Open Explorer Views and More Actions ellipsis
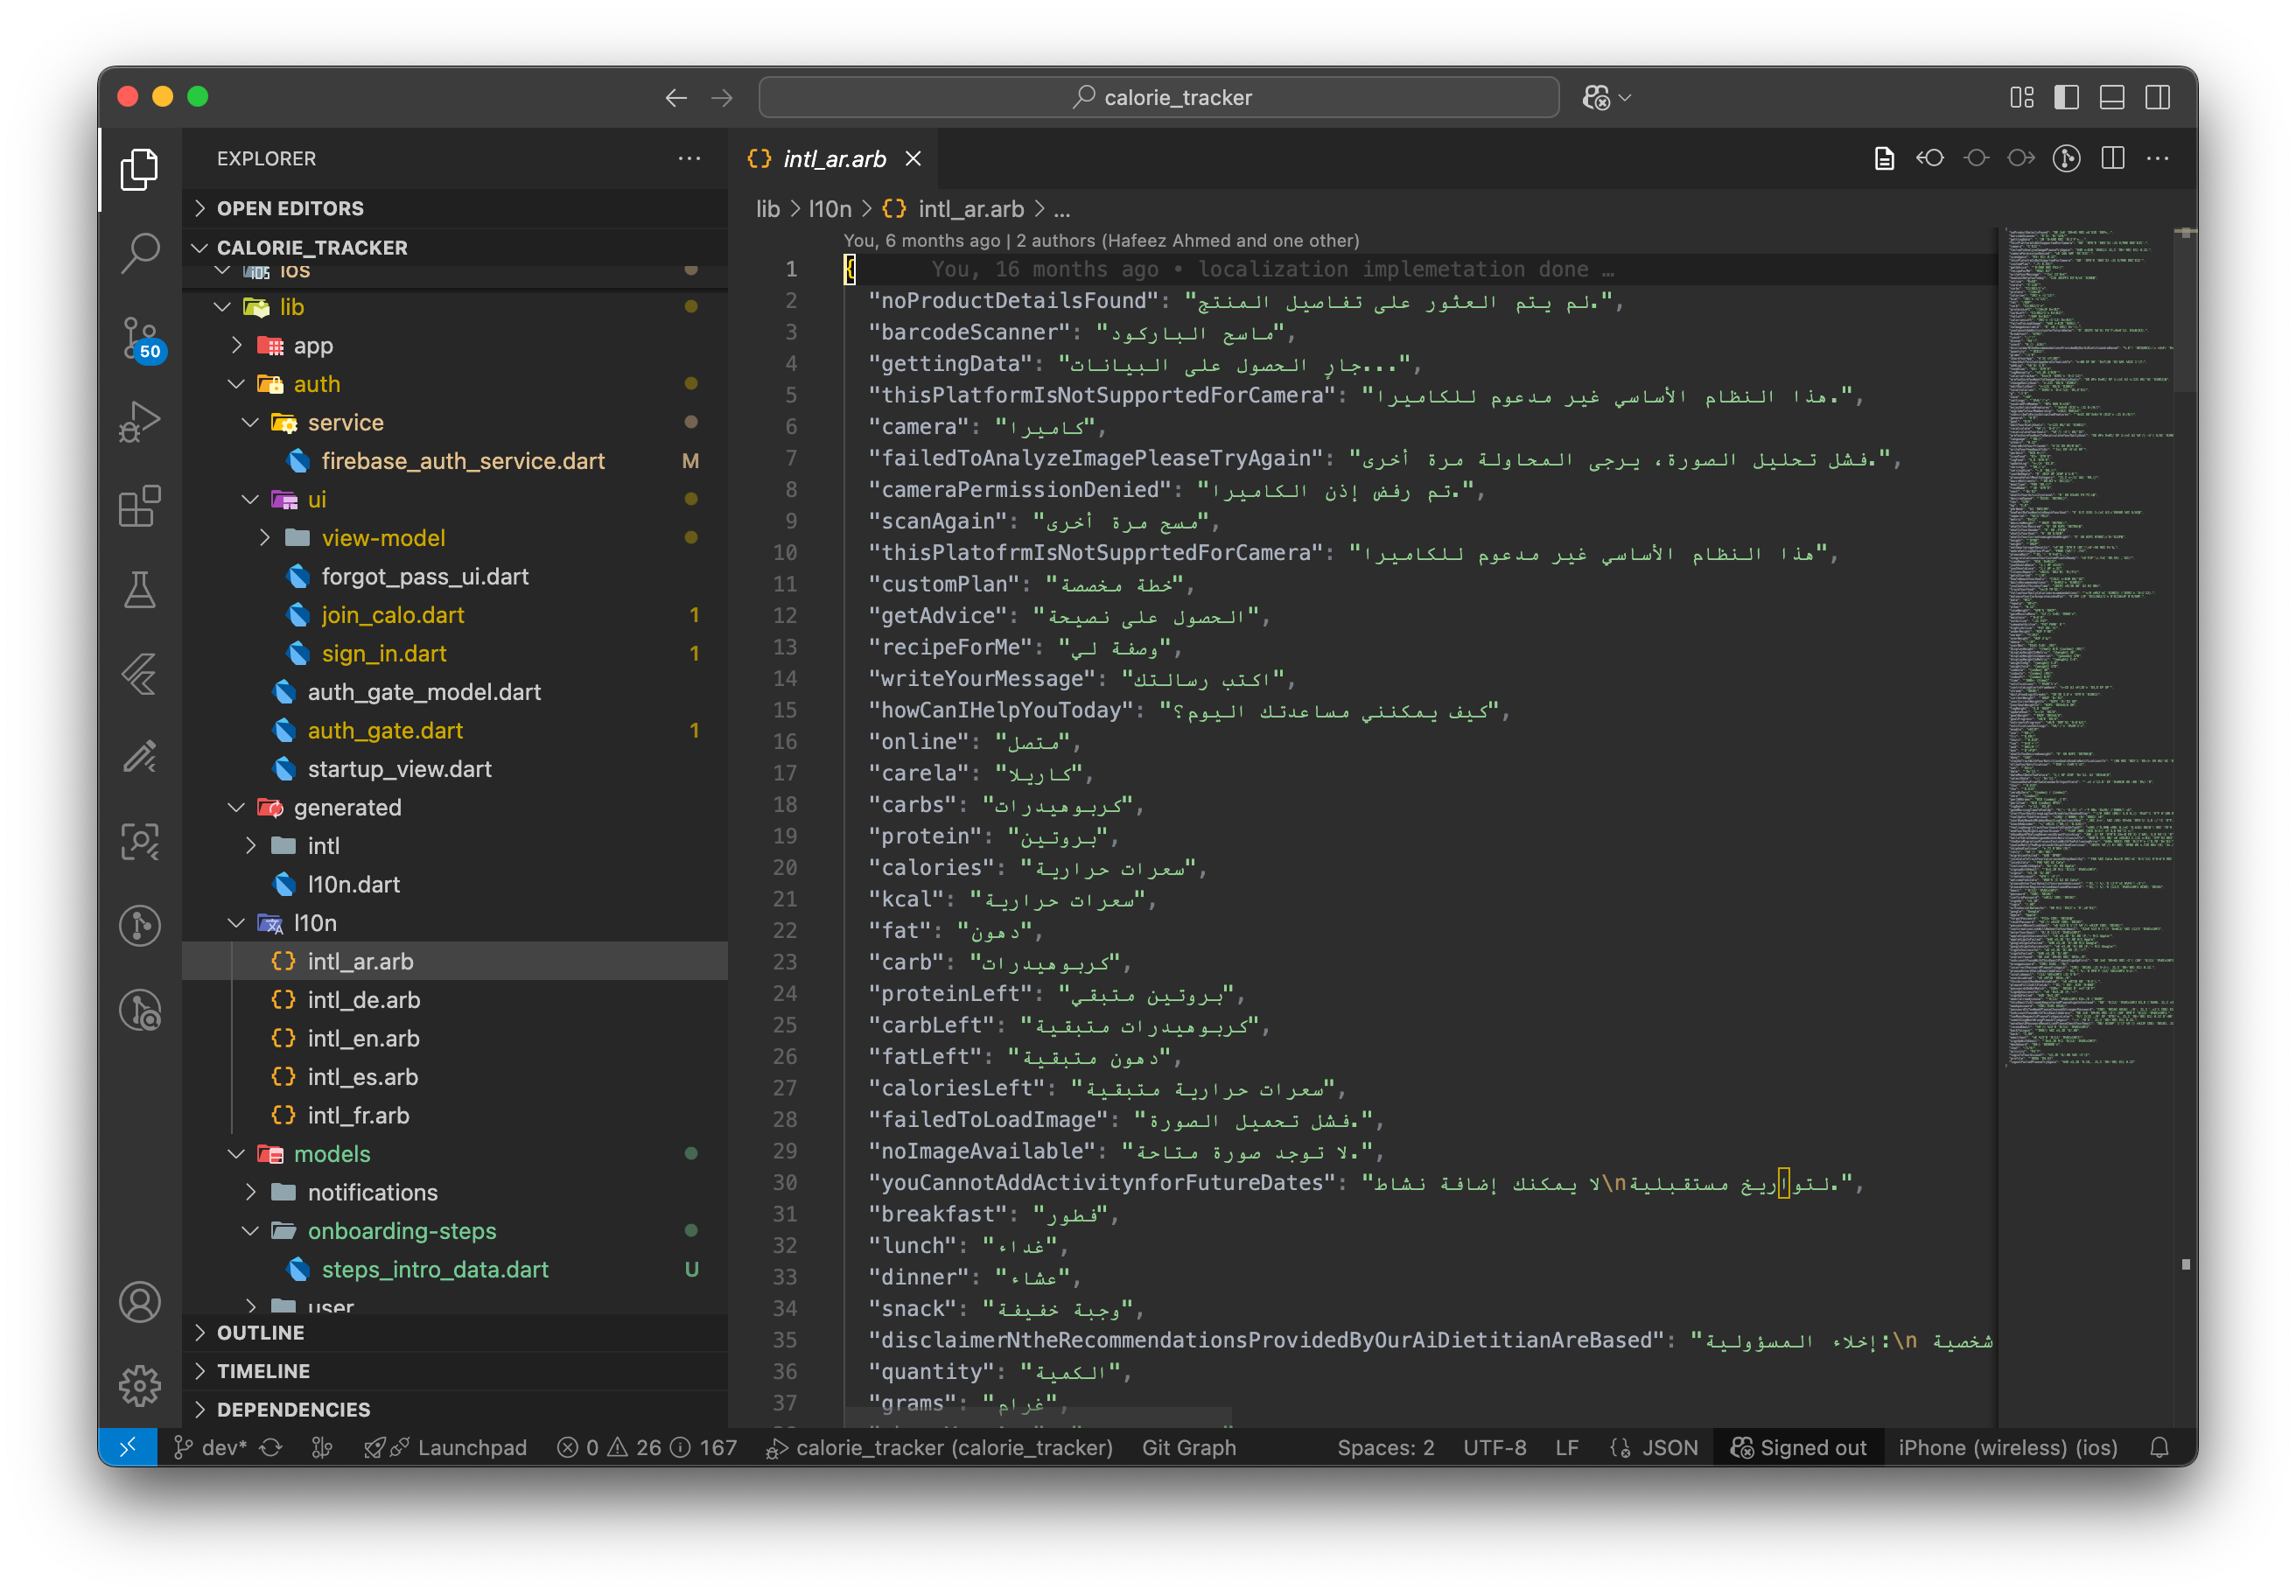This screenshot has height=1596, width=2296. [x=689, y=158]
